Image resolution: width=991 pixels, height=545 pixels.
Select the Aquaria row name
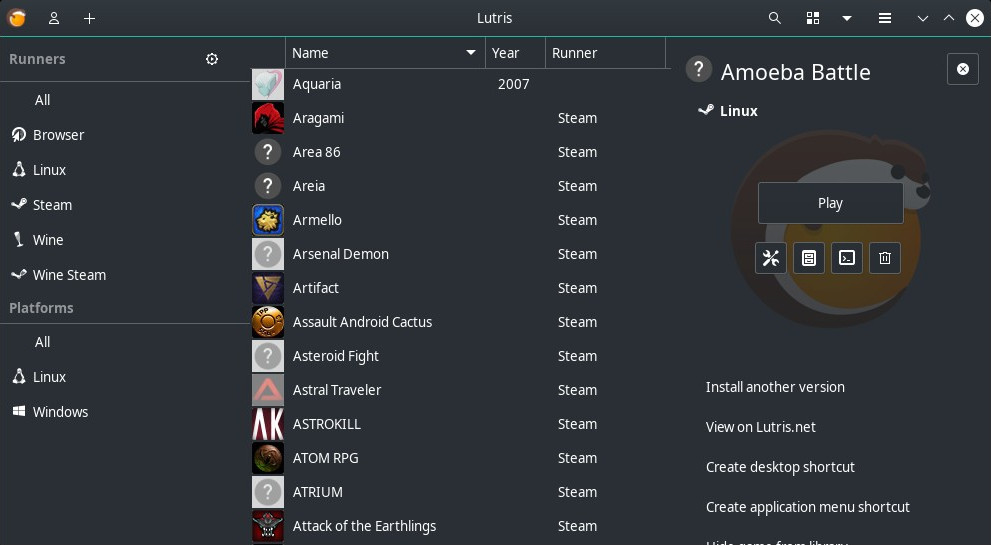[x=317, y=84]
